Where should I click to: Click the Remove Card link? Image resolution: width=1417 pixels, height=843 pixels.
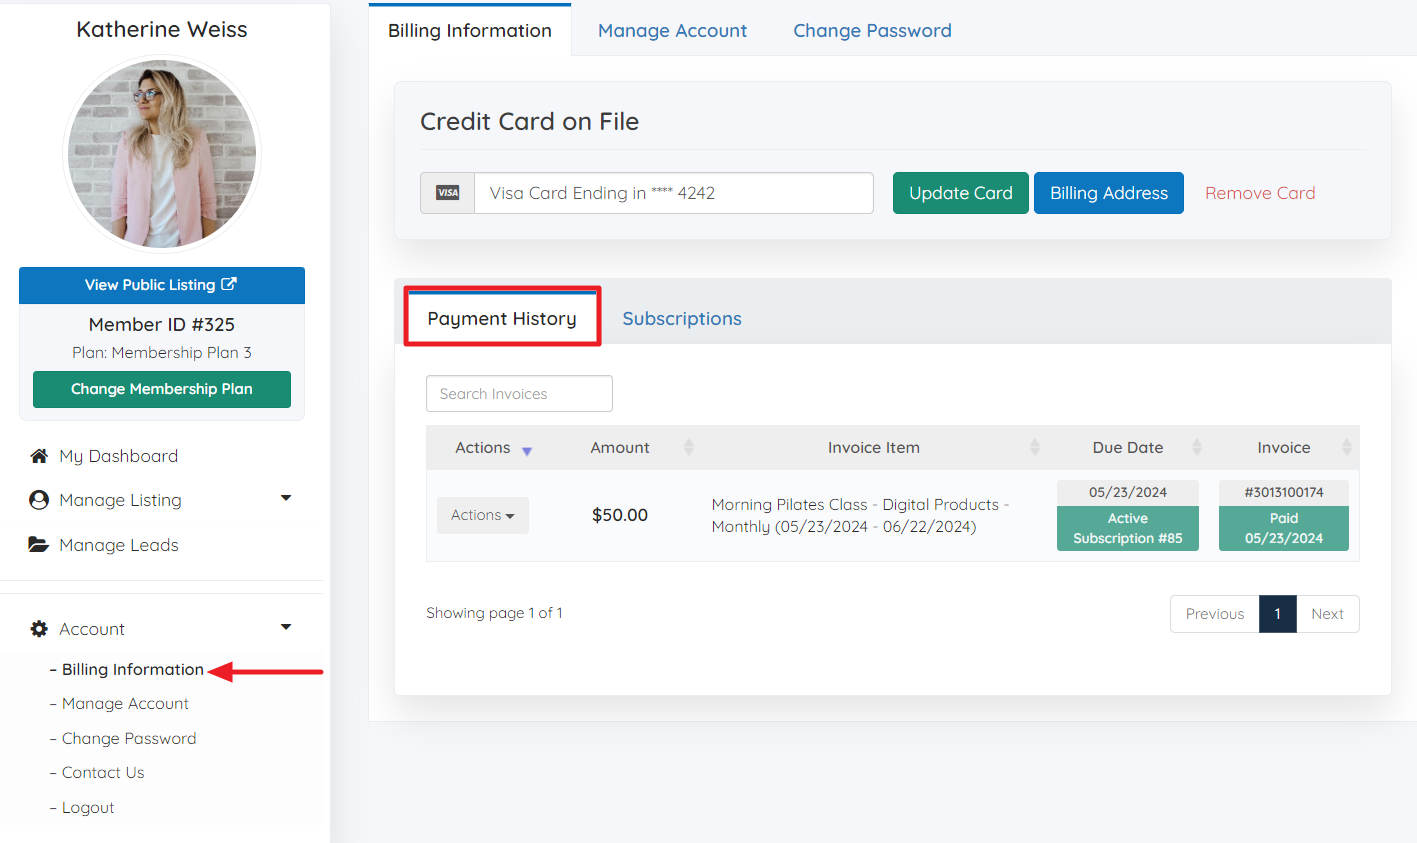click(1260, 193)
